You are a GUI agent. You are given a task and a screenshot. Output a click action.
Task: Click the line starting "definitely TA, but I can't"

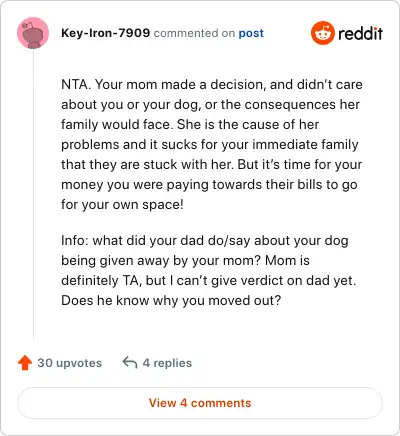click(209, 280)
